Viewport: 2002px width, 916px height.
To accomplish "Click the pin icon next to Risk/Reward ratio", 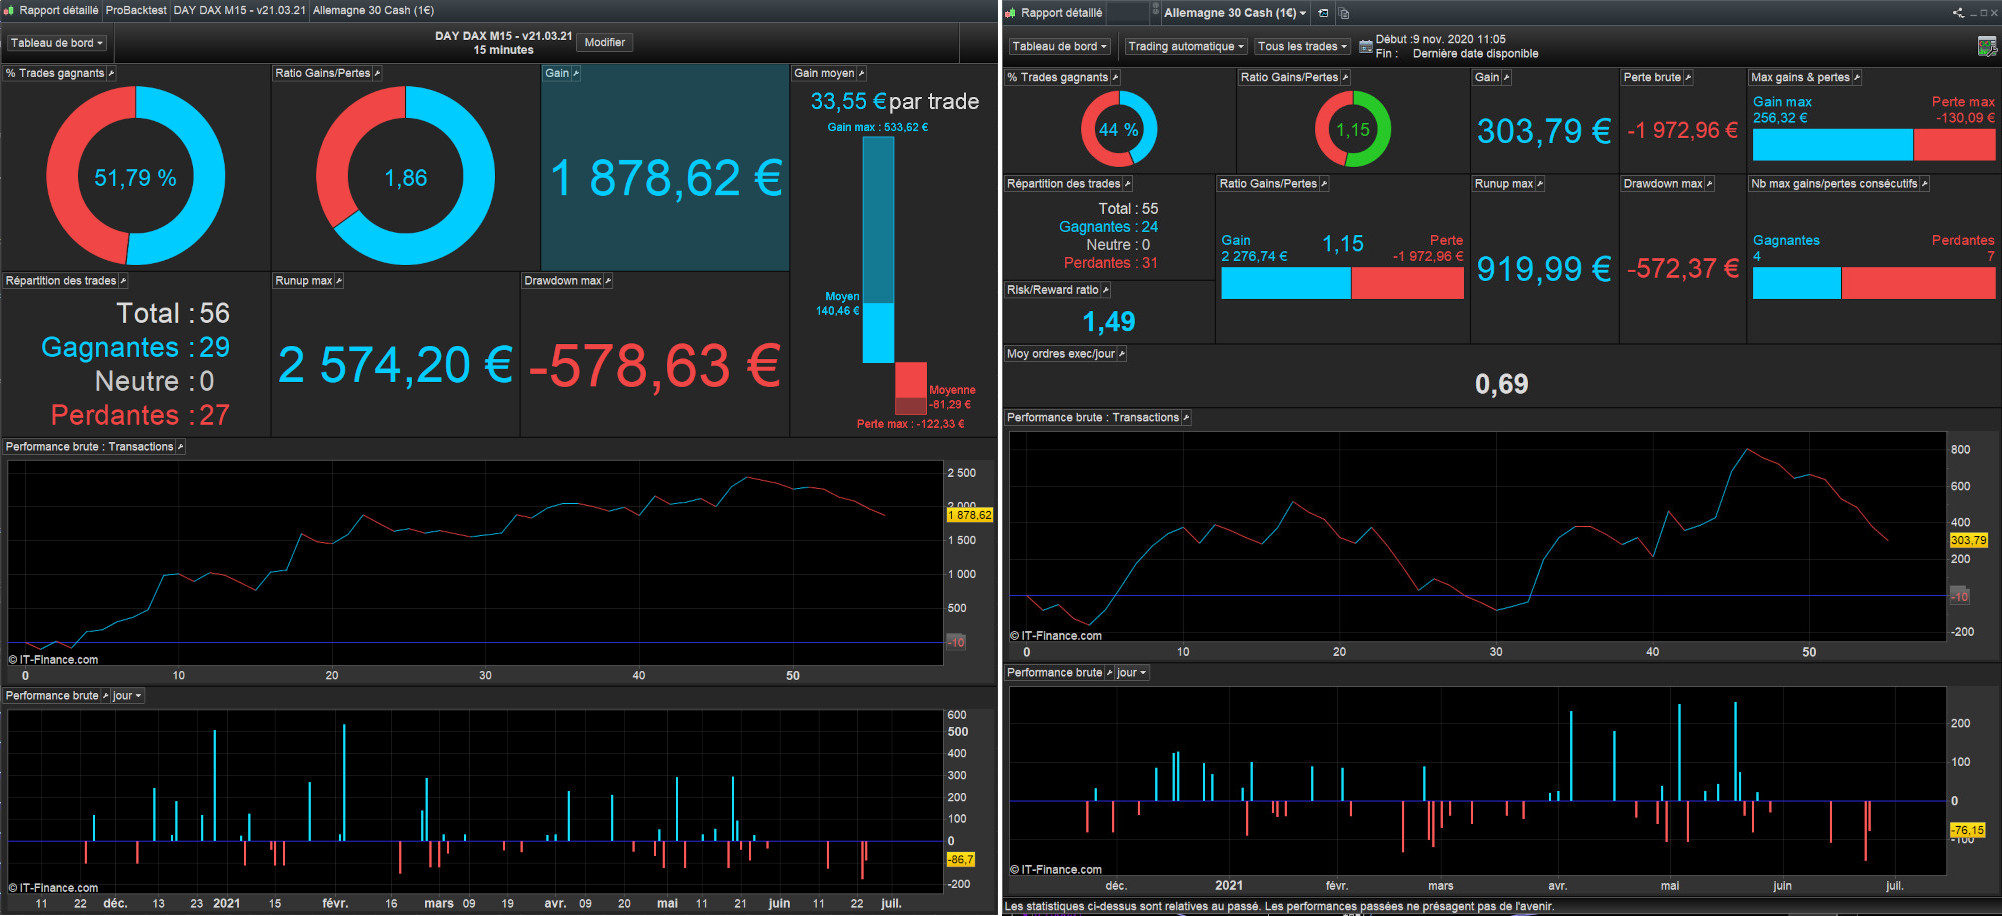I will [1105, 290].
